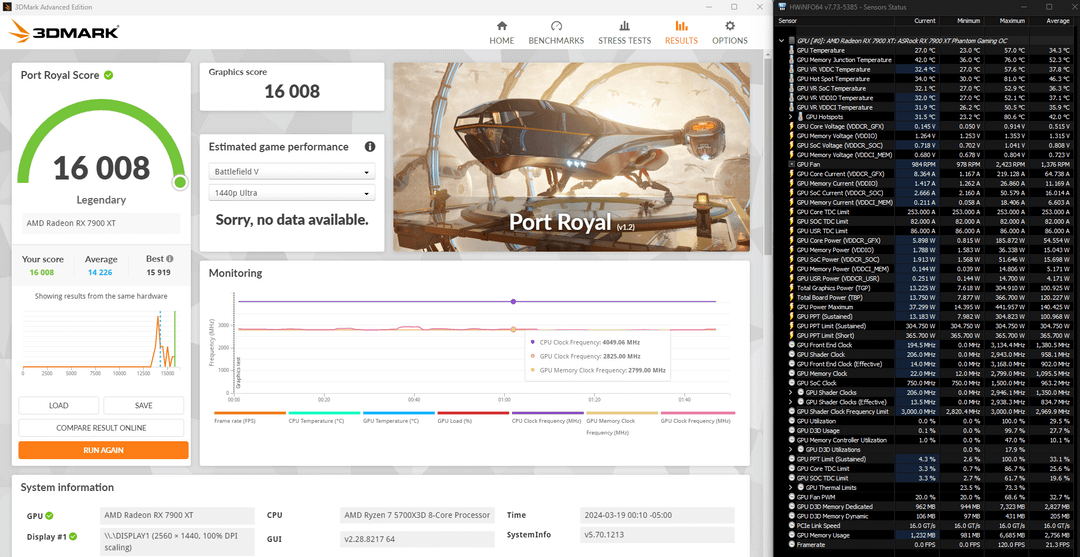Viewport: 1080px width, 557px height.
Task: Click the icon beside GPU Utilization
Action: 791,420
